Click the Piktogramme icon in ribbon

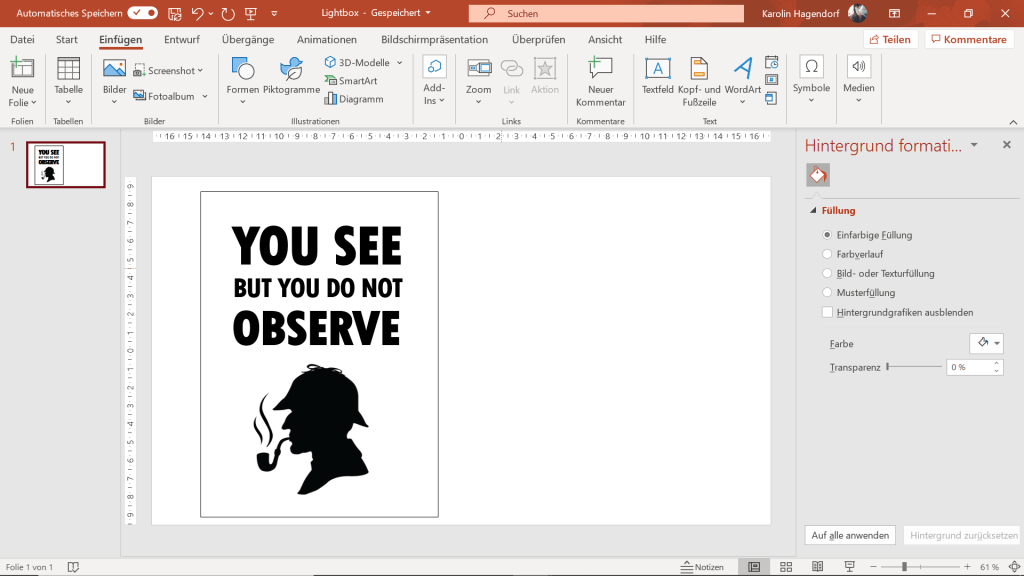pos(291,70)
